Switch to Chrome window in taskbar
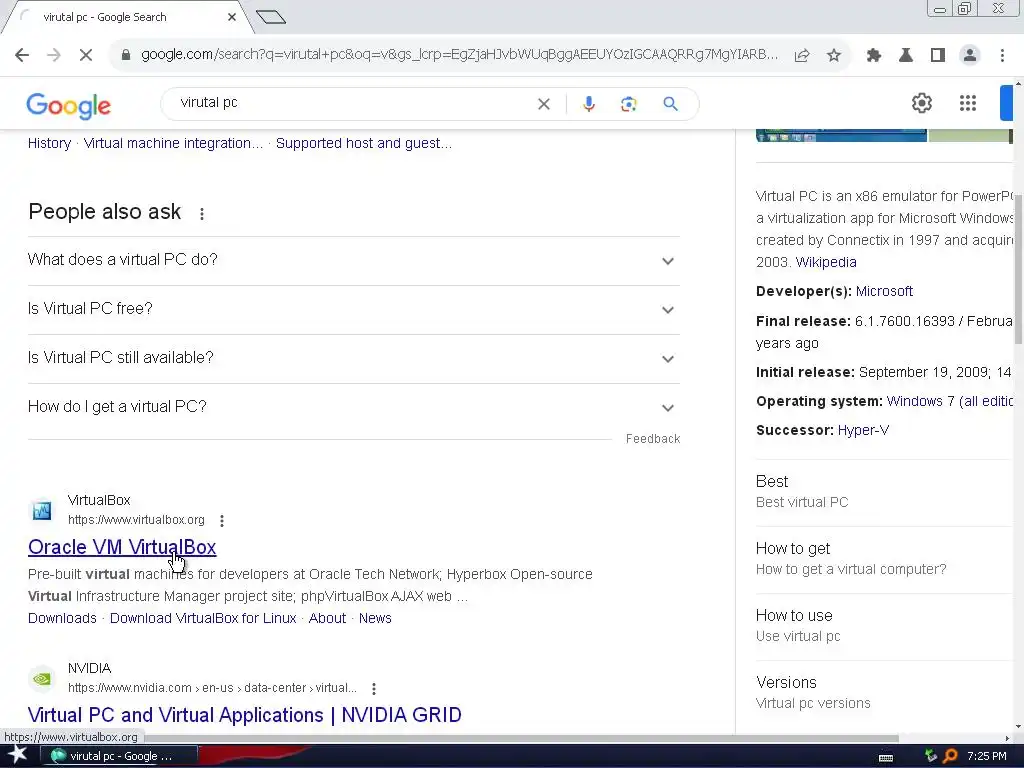Screen dimensions: 1024x768 tap(119, 756)
